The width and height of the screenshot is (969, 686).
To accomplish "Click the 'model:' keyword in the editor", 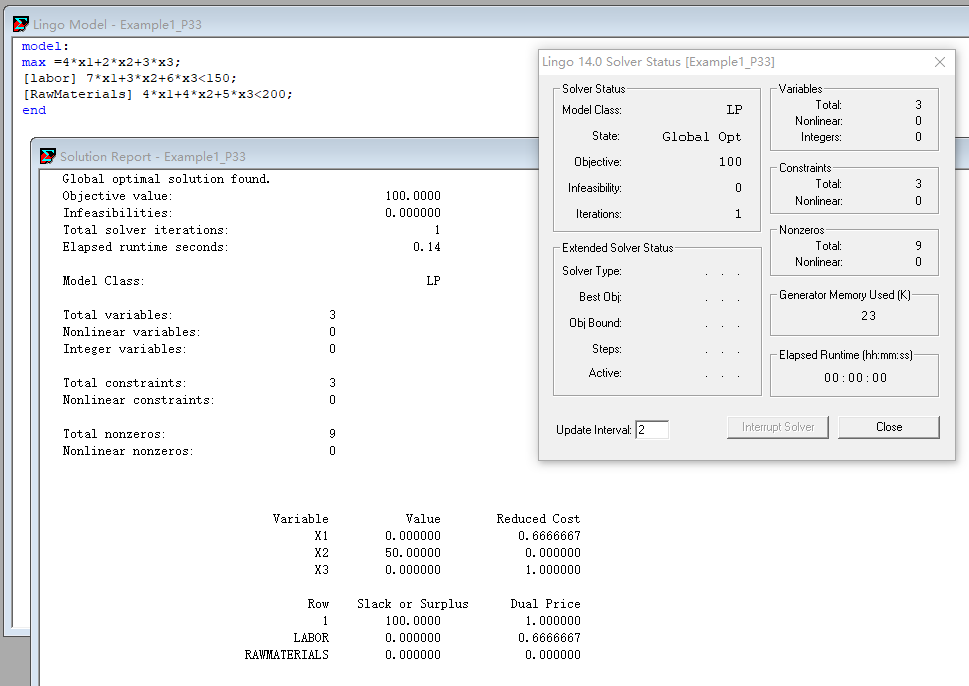I will tap(45, 46).
